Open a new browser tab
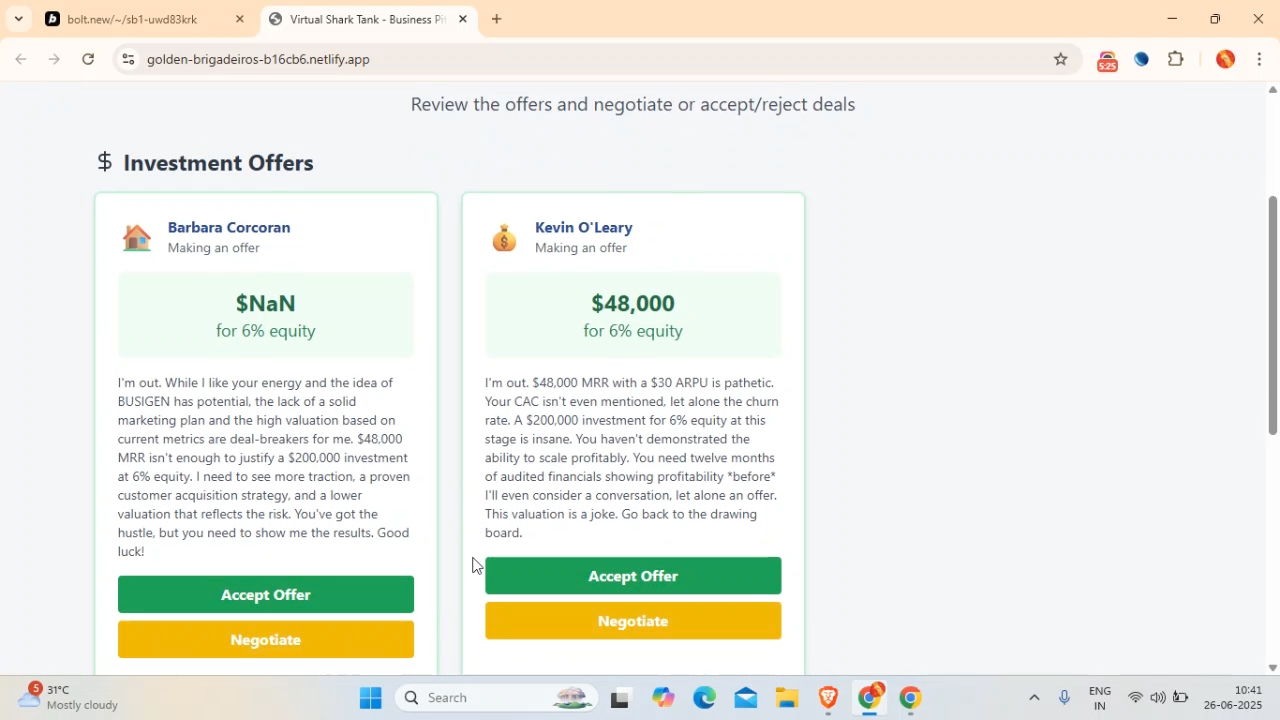 pos(497,19)
